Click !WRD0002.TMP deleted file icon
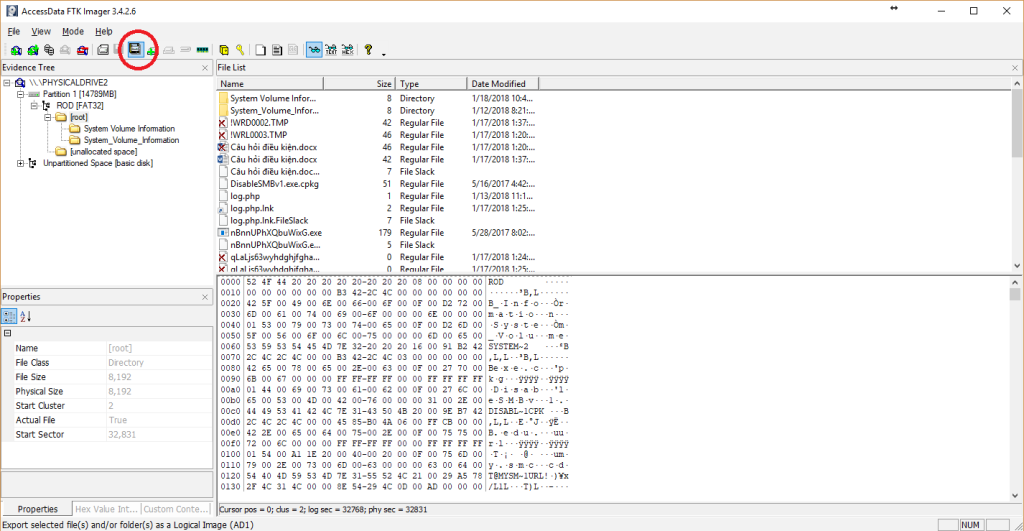 [223, 123]
